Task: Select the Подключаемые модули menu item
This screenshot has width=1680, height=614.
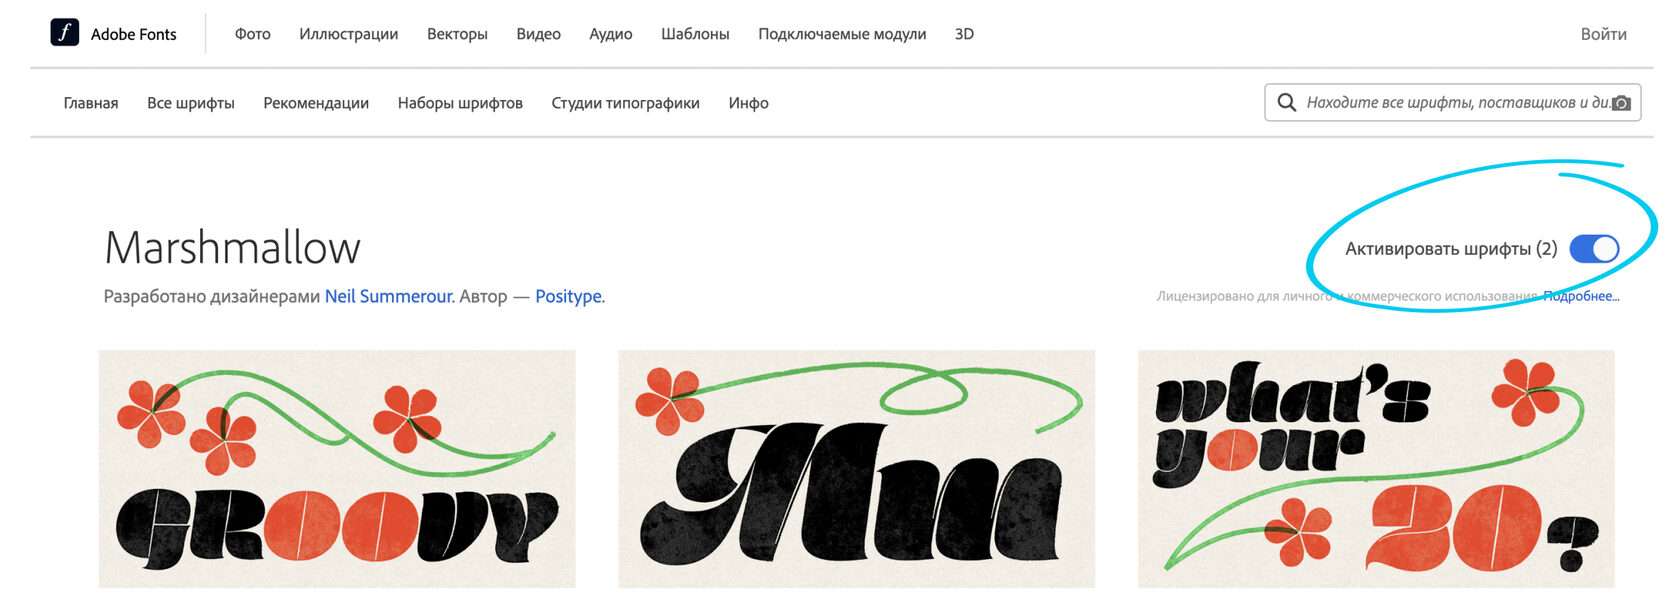Action: point(842,34)
